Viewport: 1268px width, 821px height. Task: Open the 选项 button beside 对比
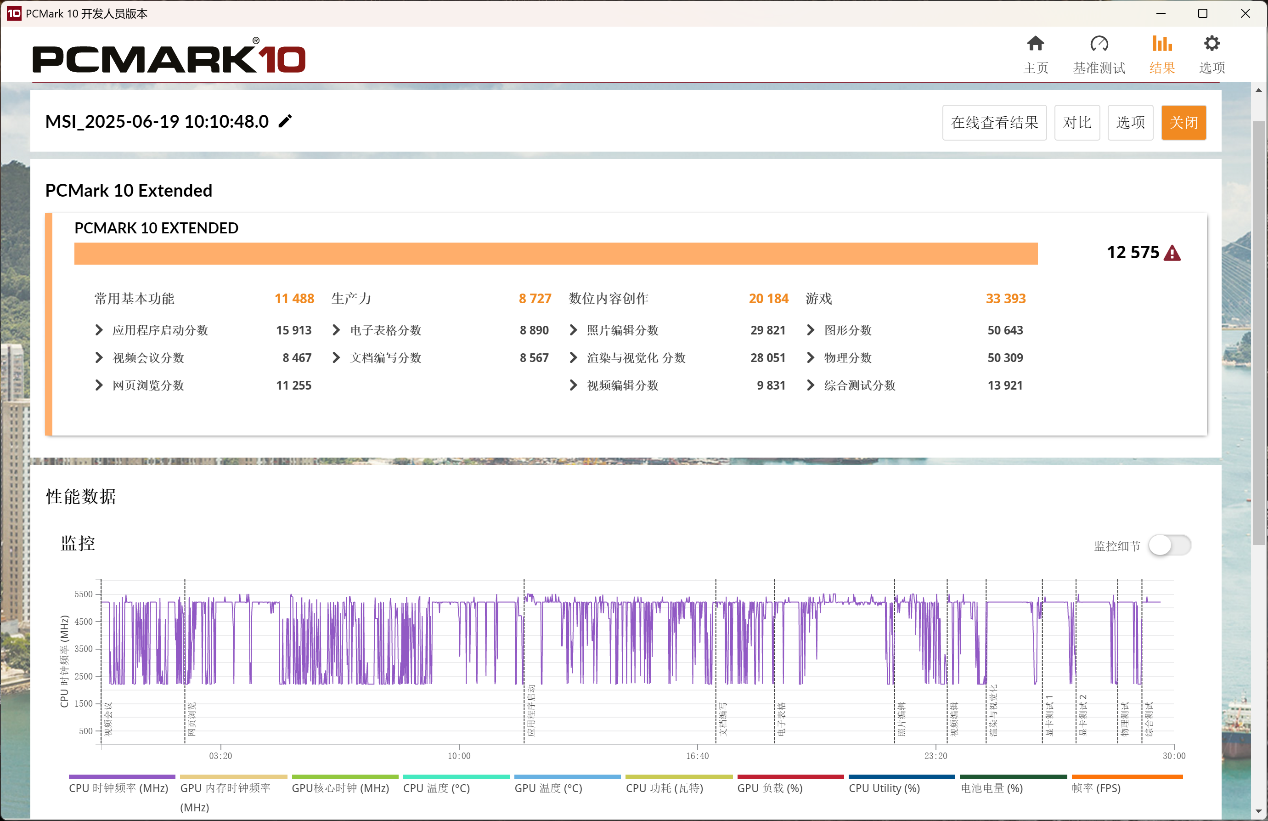pos(1130,123)
